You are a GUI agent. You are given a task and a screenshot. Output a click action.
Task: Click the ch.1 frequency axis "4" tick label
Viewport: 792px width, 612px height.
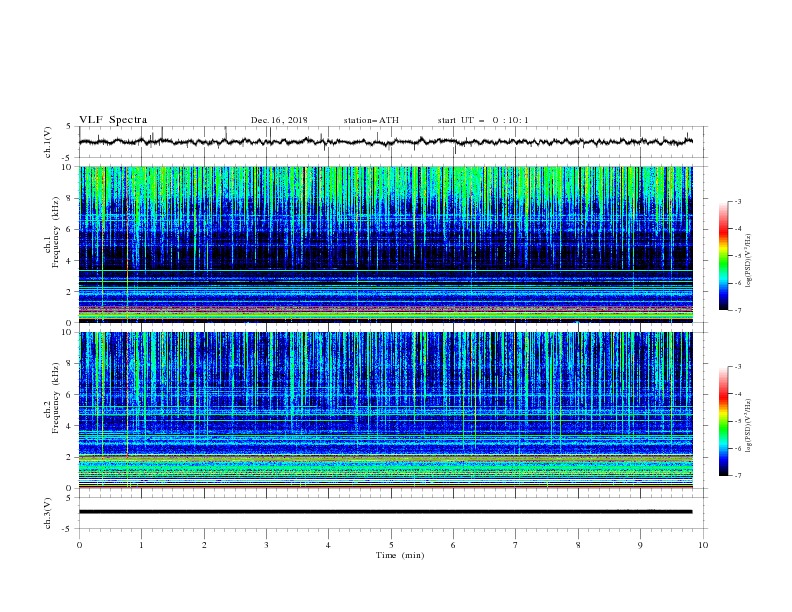(x=69, y=261)
